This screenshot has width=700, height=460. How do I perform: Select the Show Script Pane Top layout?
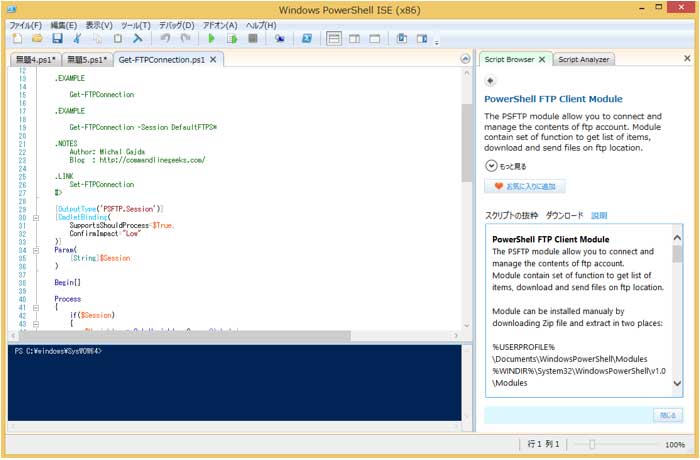334,38
